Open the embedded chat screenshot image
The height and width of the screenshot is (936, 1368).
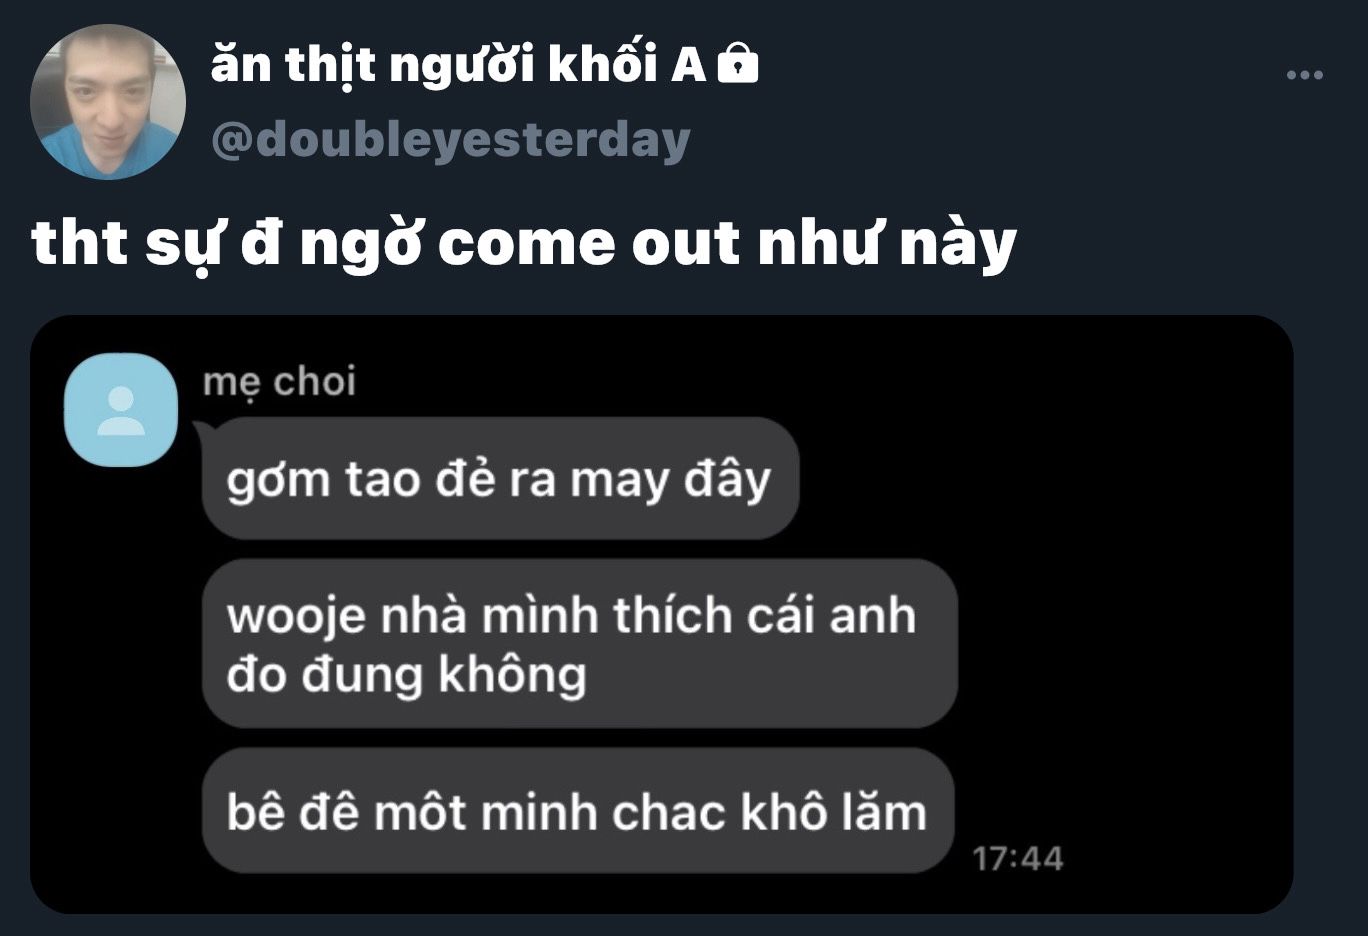(x=661, y=614)
